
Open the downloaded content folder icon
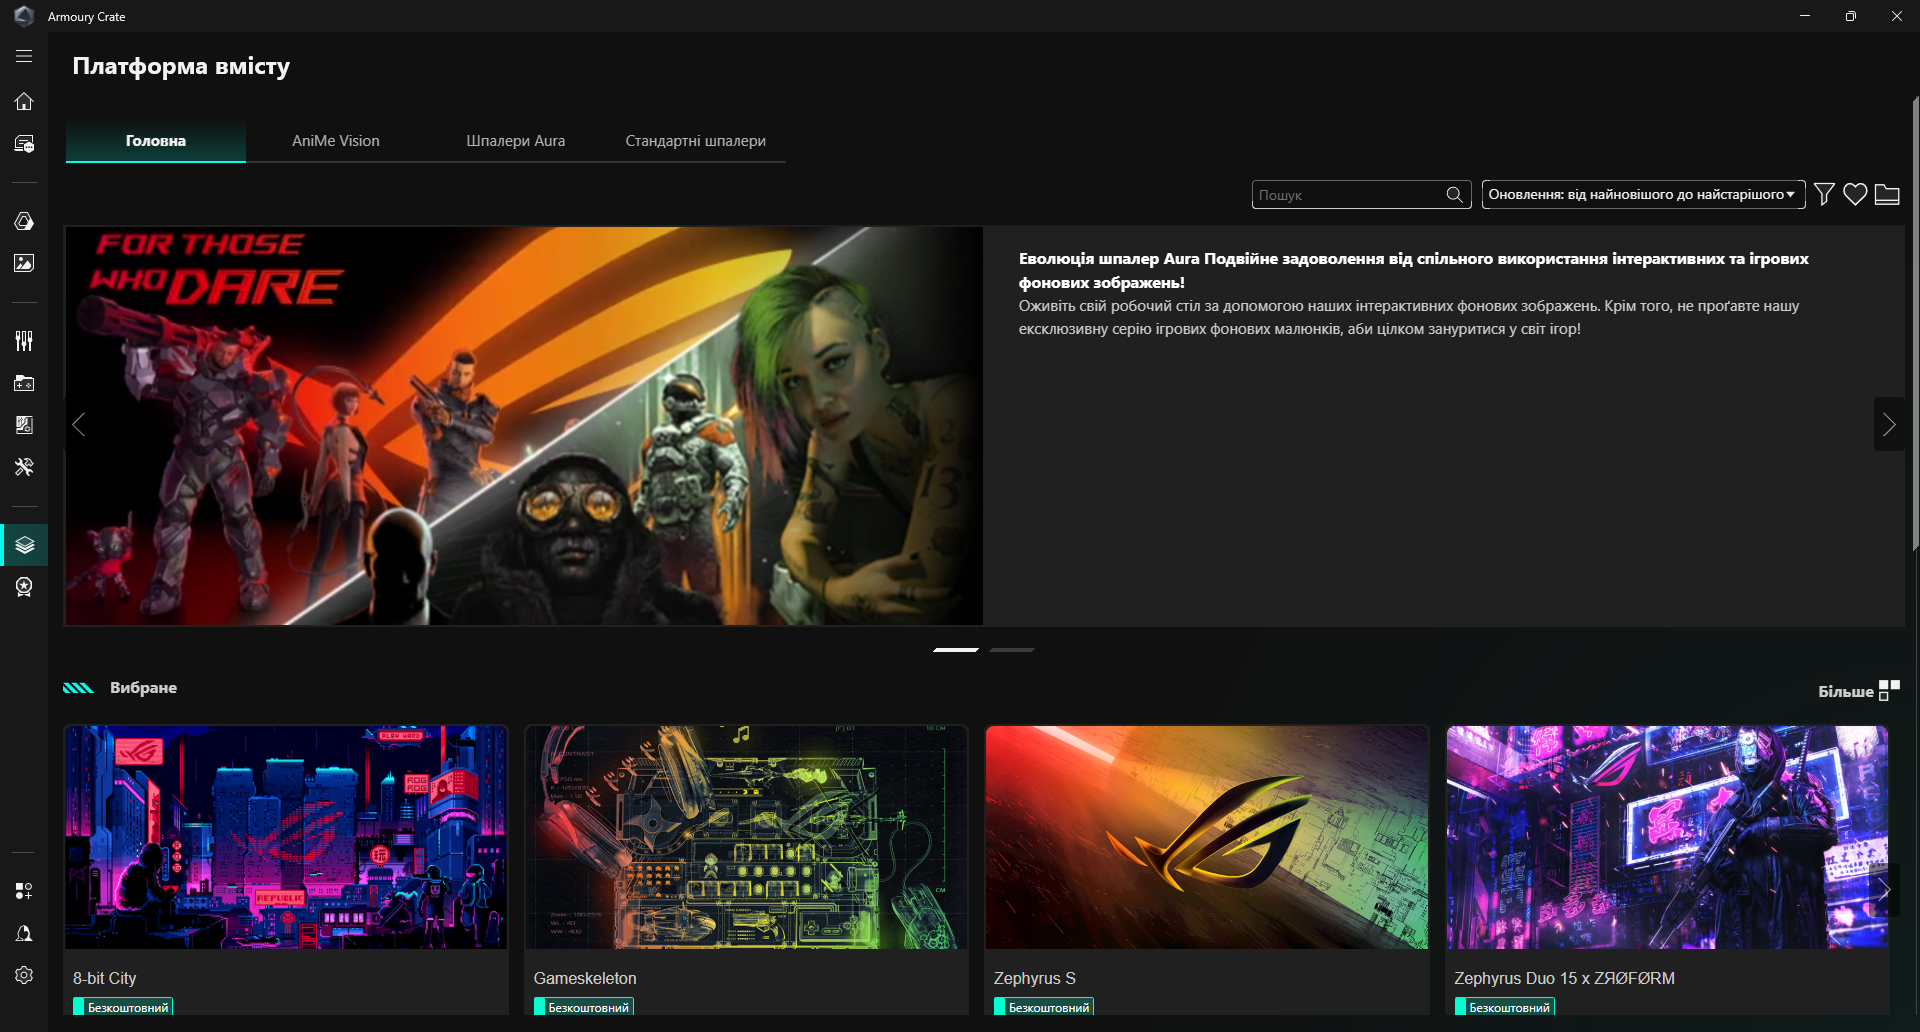click(x=1887, y=194)
